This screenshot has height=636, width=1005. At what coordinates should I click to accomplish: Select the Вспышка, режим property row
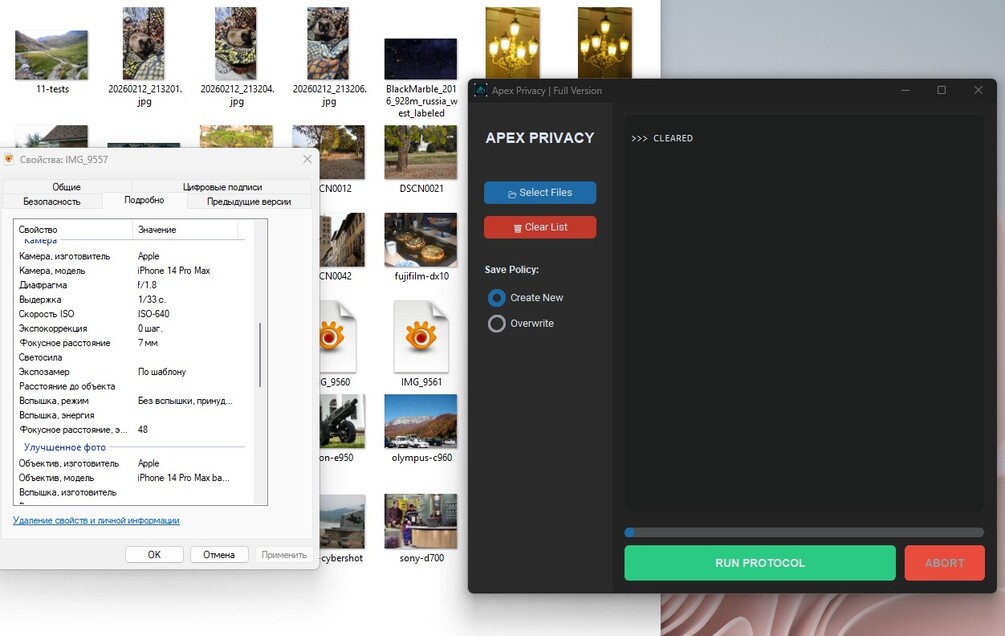click(133, 401)
